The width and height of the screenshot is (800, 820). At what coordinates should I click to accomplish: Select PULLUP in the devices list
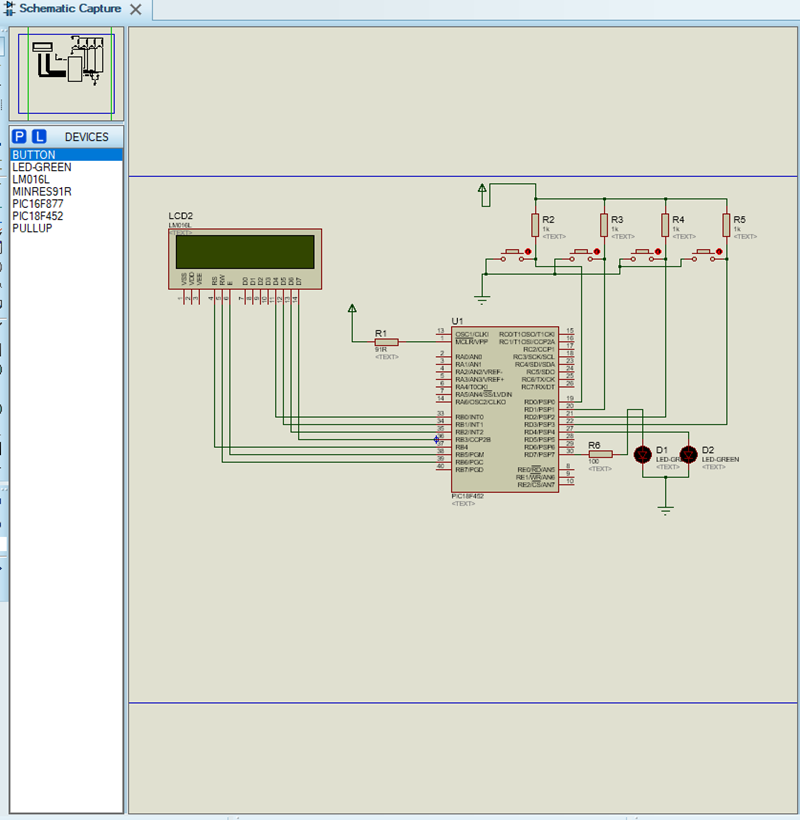point(32,228)
